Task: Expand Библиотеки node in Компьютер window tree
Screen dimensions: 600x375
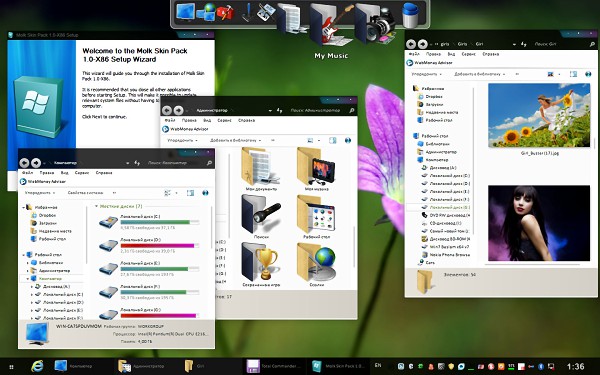Action: [x=28, y=262]
